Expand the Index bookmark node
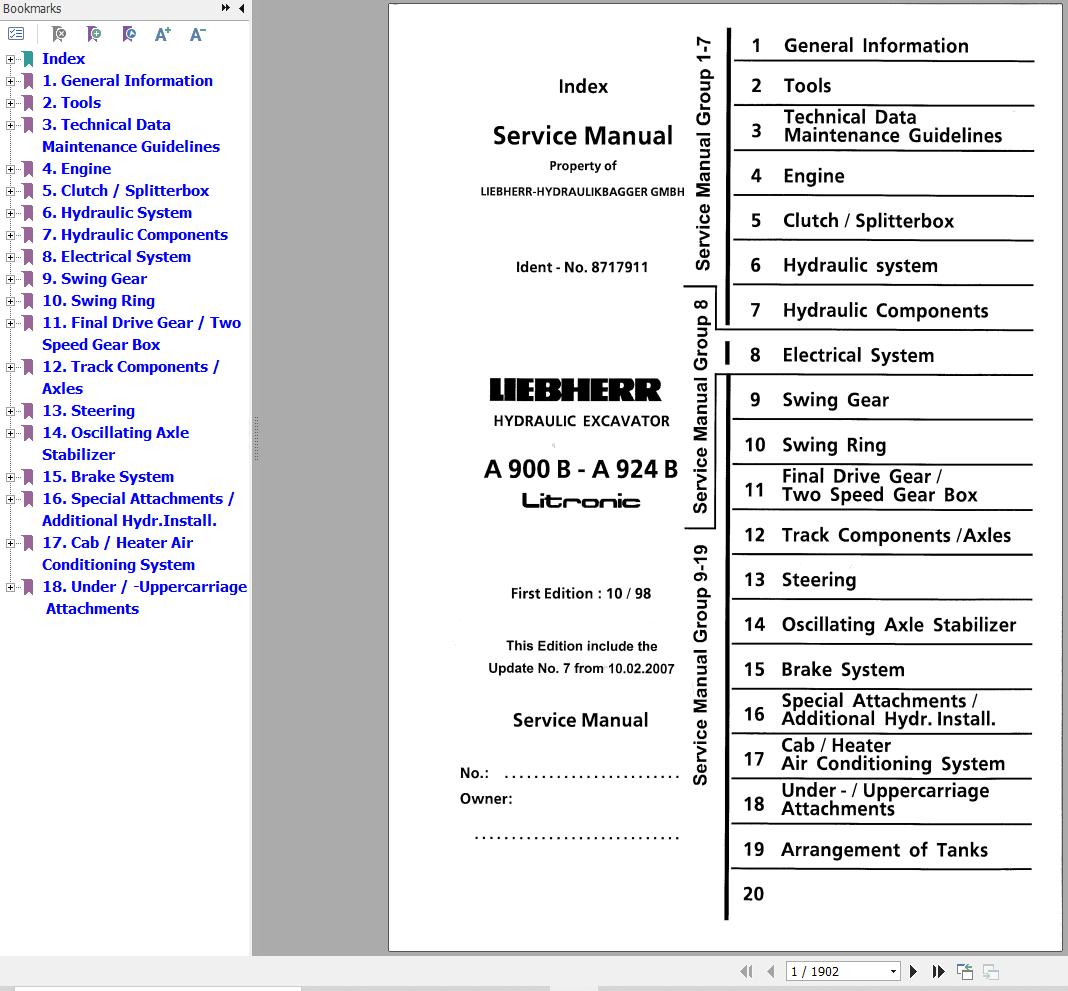Viewport: 1068px width, 991px height. point(10,59)
